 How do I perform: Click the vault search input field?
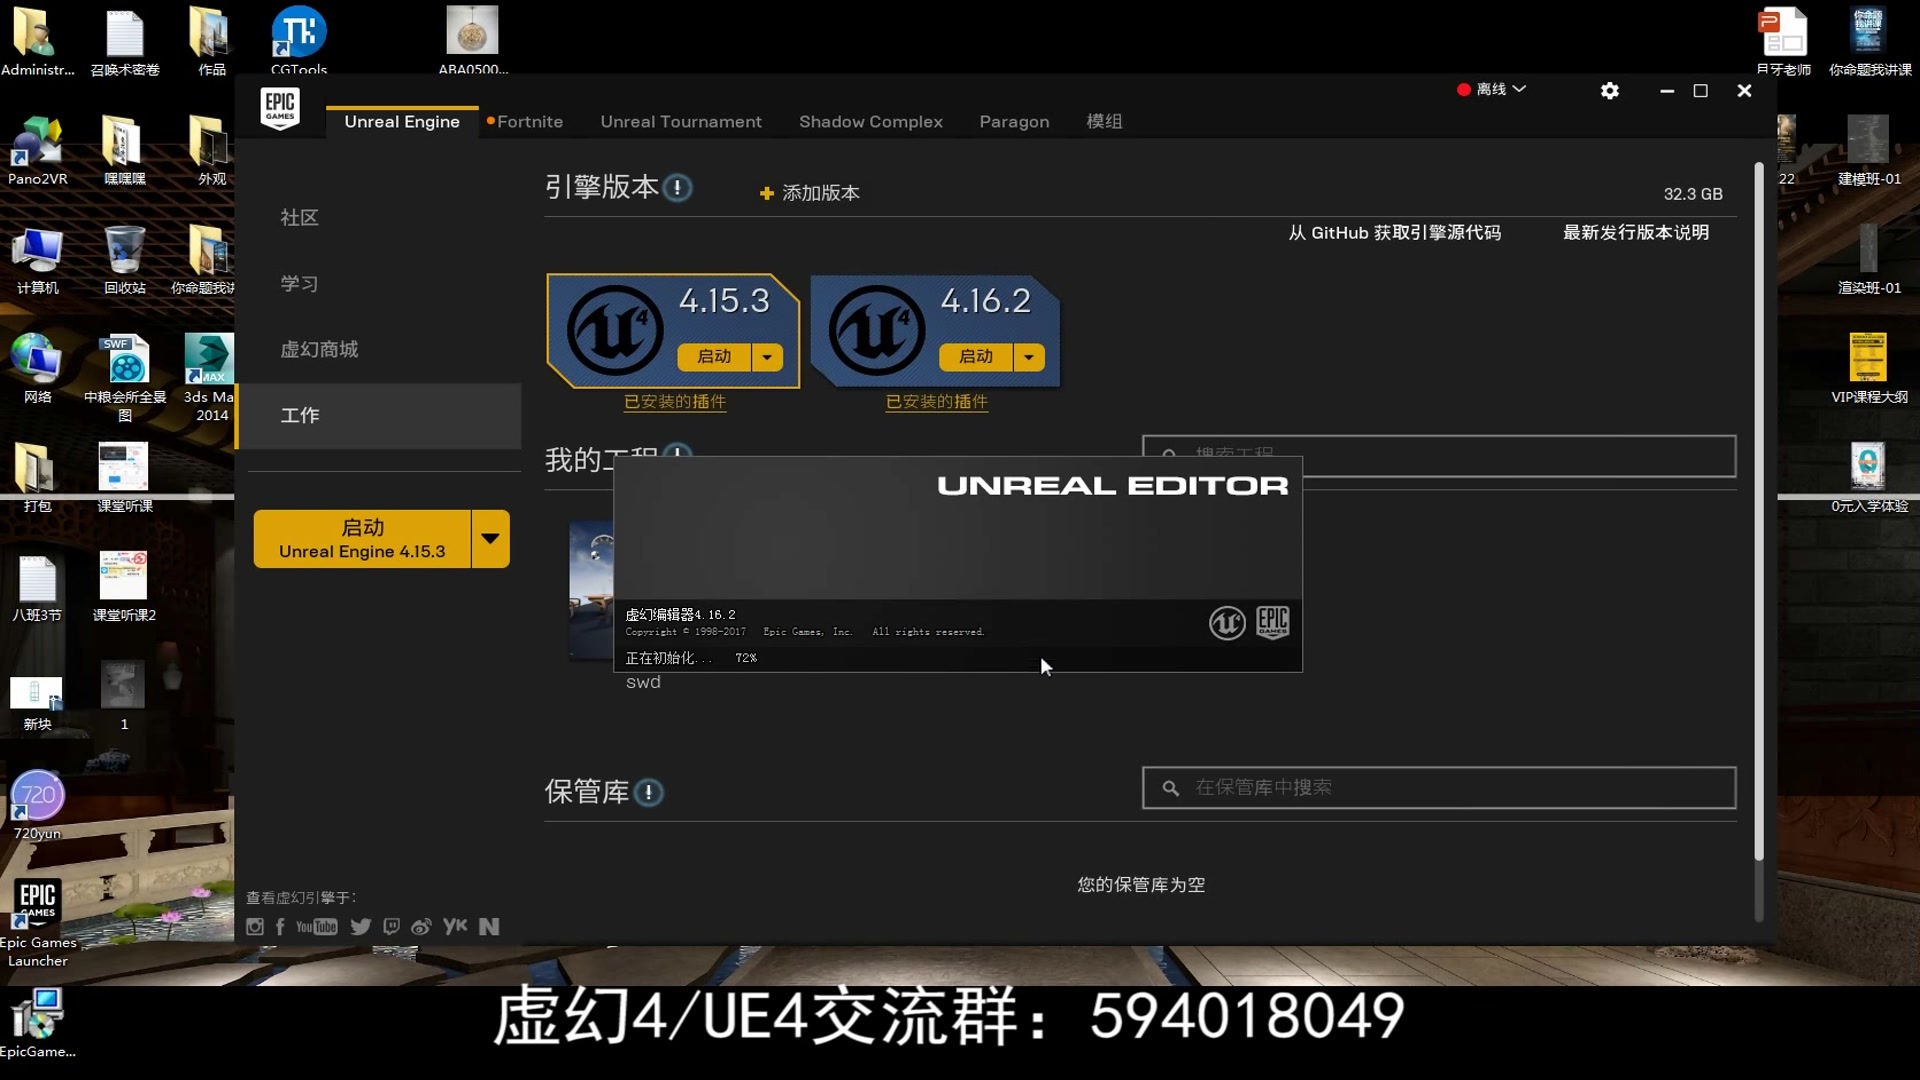point(1440,788)
